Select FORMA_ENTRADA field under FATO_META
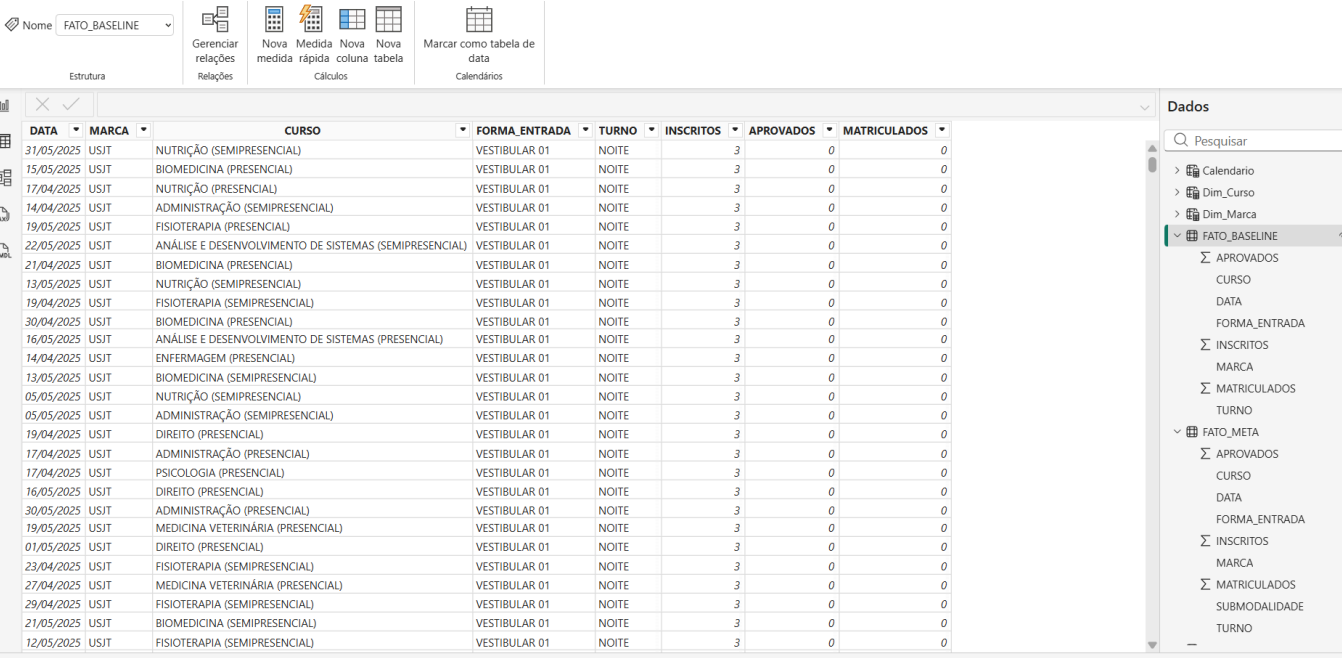This screenshot has width=1342, height=658. point(1260,519)
